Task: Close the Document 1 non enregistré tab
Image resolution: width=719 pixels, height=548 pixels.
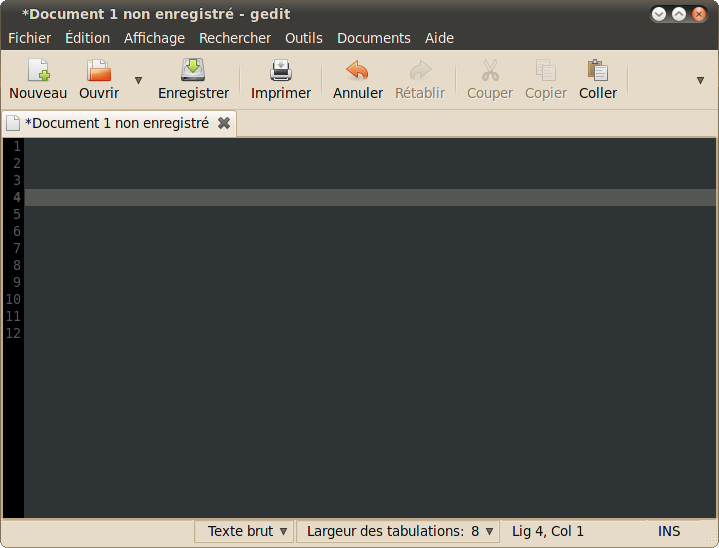Action: [x=224, y=123]
